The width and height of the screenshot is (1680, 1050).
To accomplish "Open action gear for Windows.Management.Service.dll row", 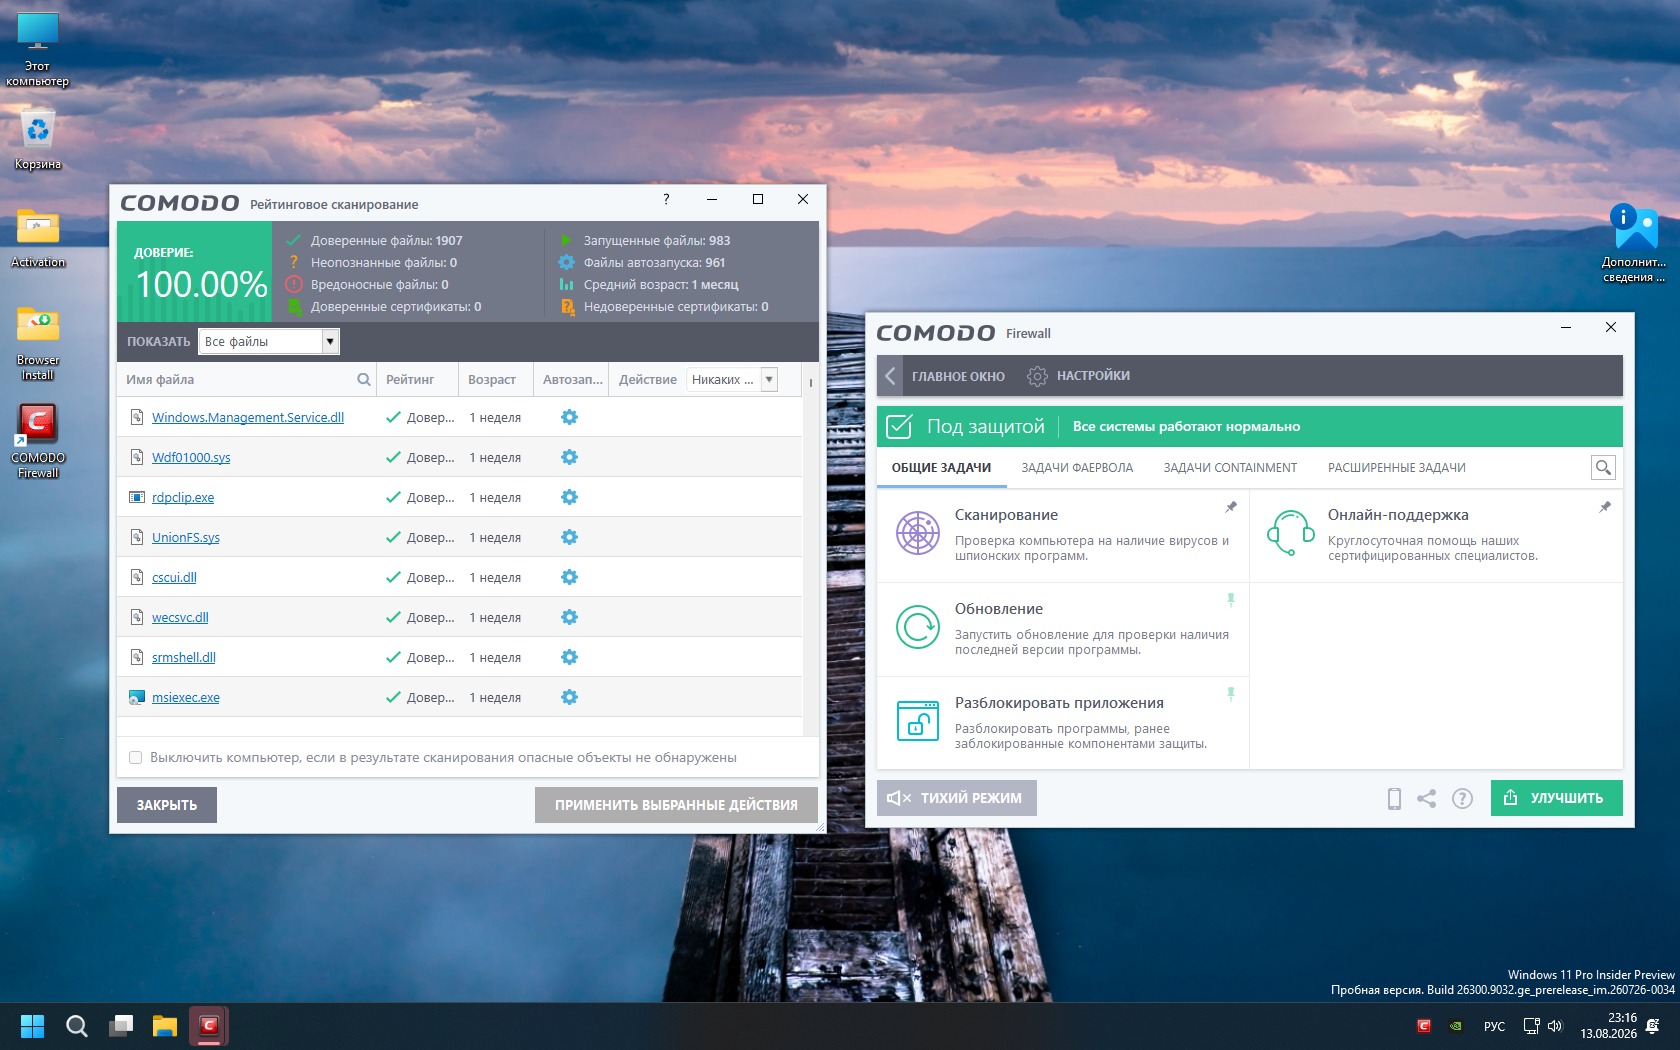I will (569, 417).
